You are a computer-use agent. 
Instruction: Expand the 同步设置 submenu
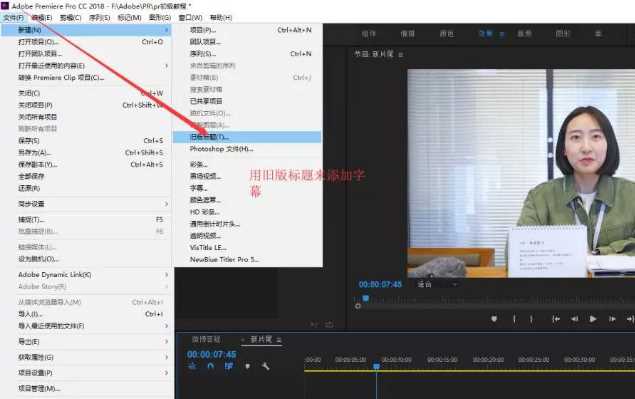pyautogui.click(x=166, y=204)
